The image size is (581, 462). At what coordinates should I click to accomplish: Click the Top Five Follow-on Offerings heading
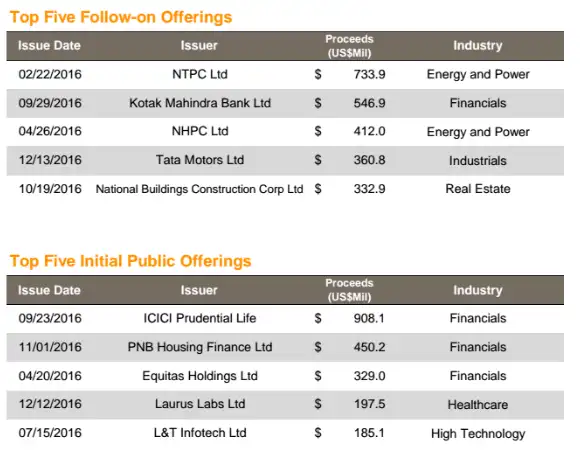tap(121, 17)
